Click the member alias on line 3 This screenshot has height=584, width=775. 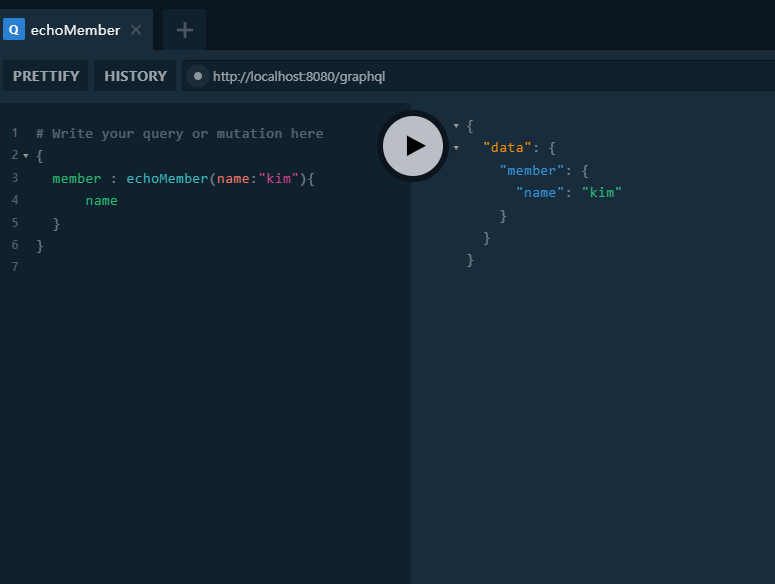[77, 178]
